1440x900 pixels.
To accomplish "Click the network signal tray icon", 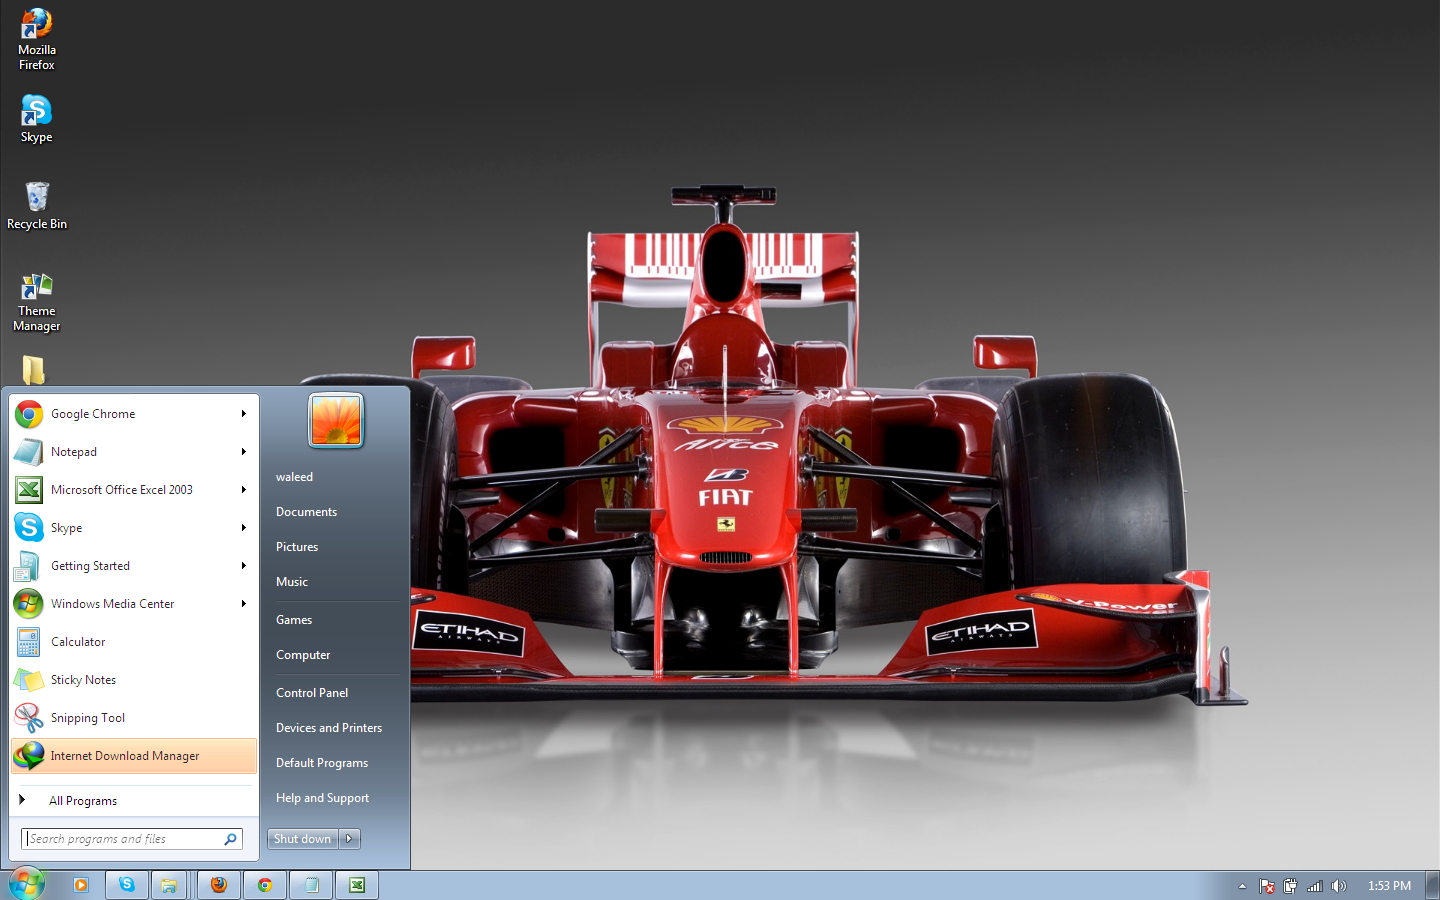I will 1315,886.
